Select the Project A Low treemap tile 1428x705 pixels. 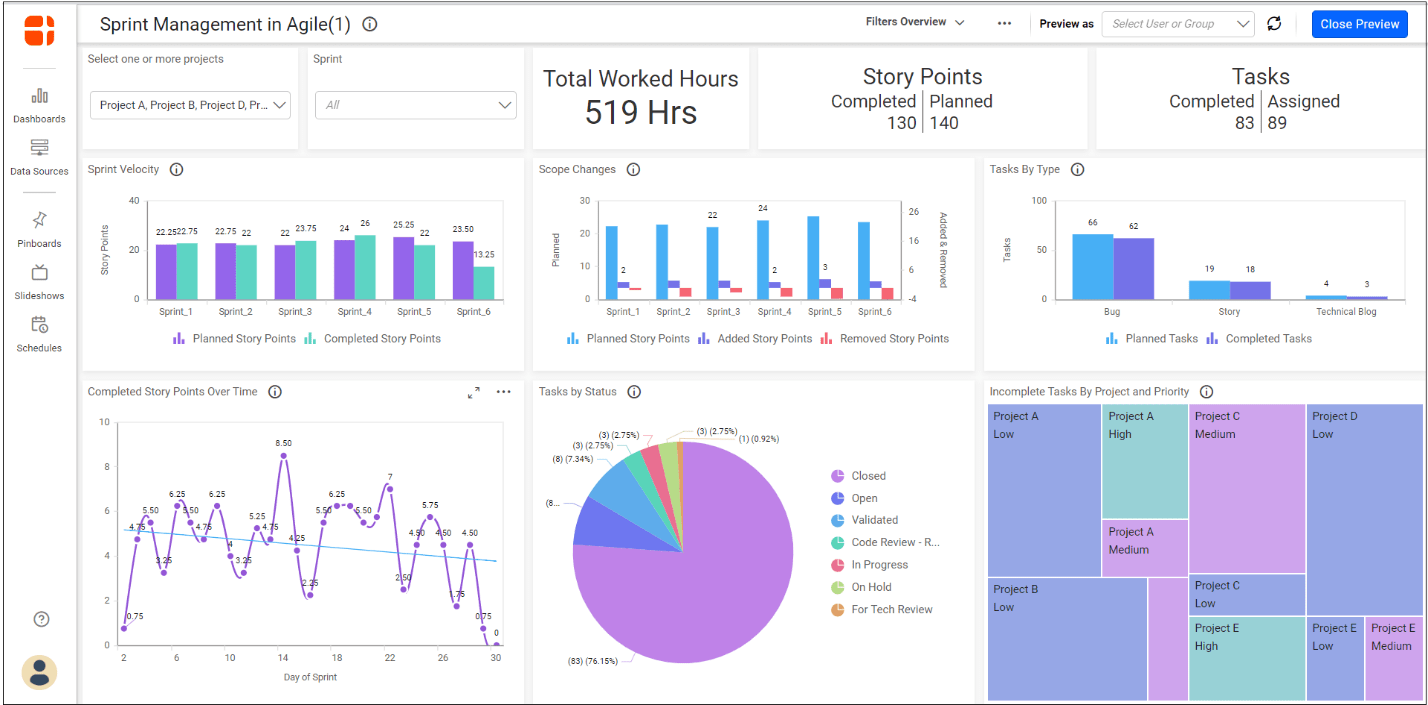1044,490
